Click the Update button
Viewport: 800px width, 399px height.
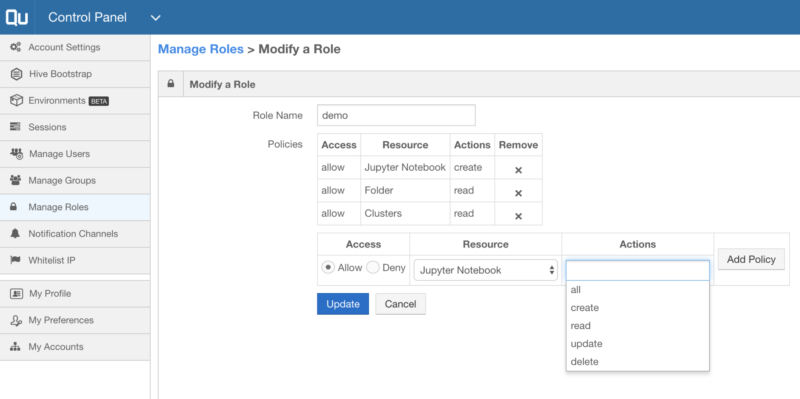(343, 304)
